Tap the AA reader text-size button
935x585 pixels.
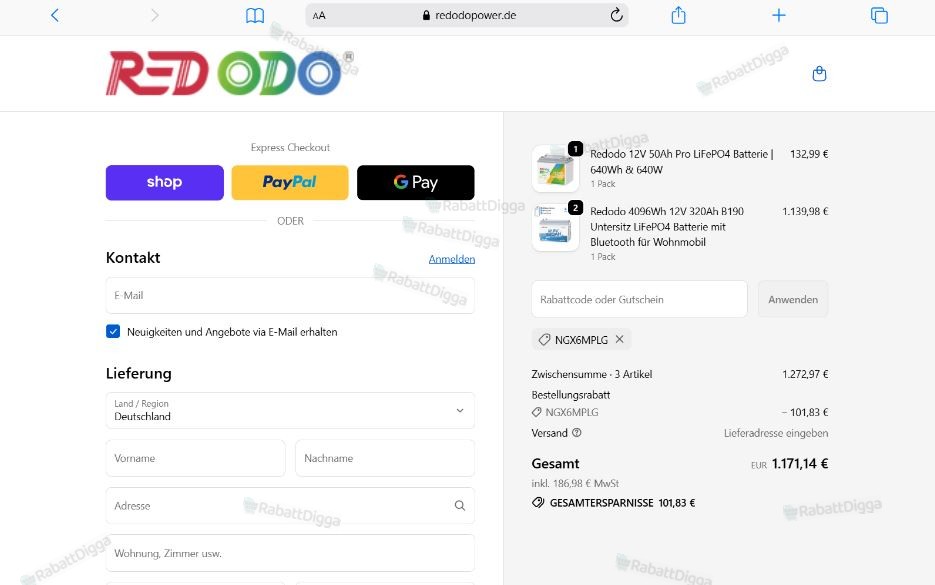[x=319, y=16]
